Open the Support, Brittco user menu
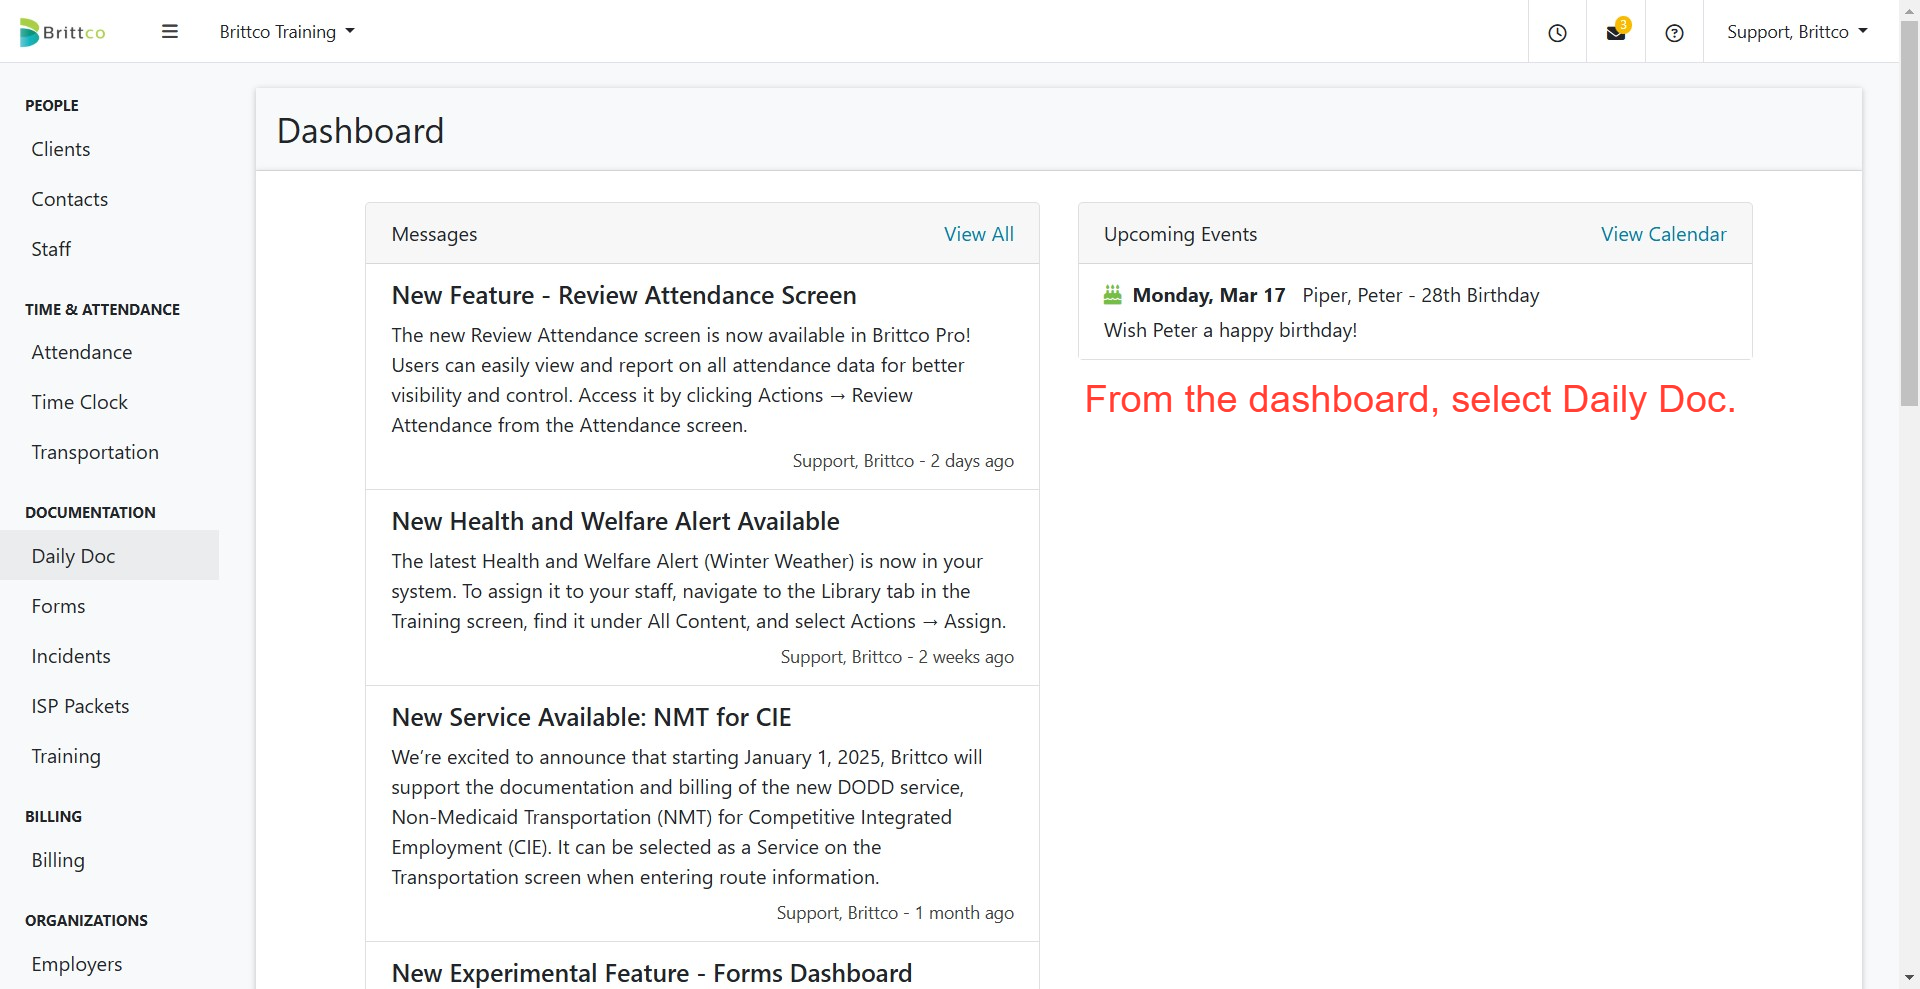The width and height of the screenshot is (1920, 989). click(x=1797, y=32)
